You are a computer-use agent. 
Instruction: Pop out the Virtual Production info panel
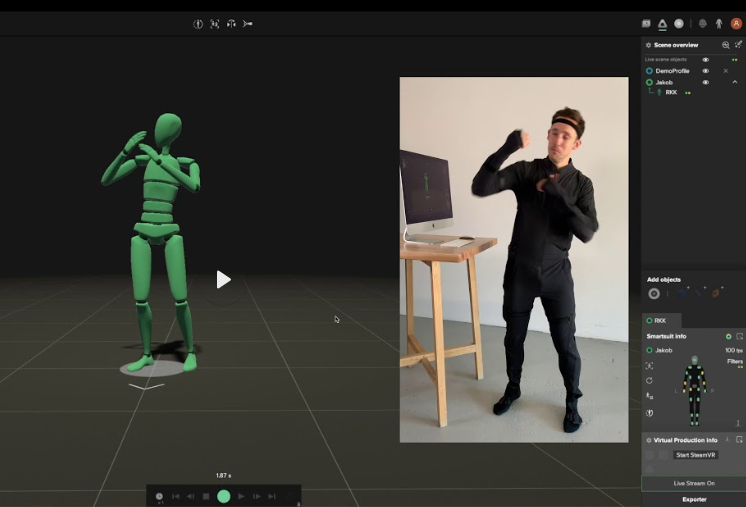739,439
